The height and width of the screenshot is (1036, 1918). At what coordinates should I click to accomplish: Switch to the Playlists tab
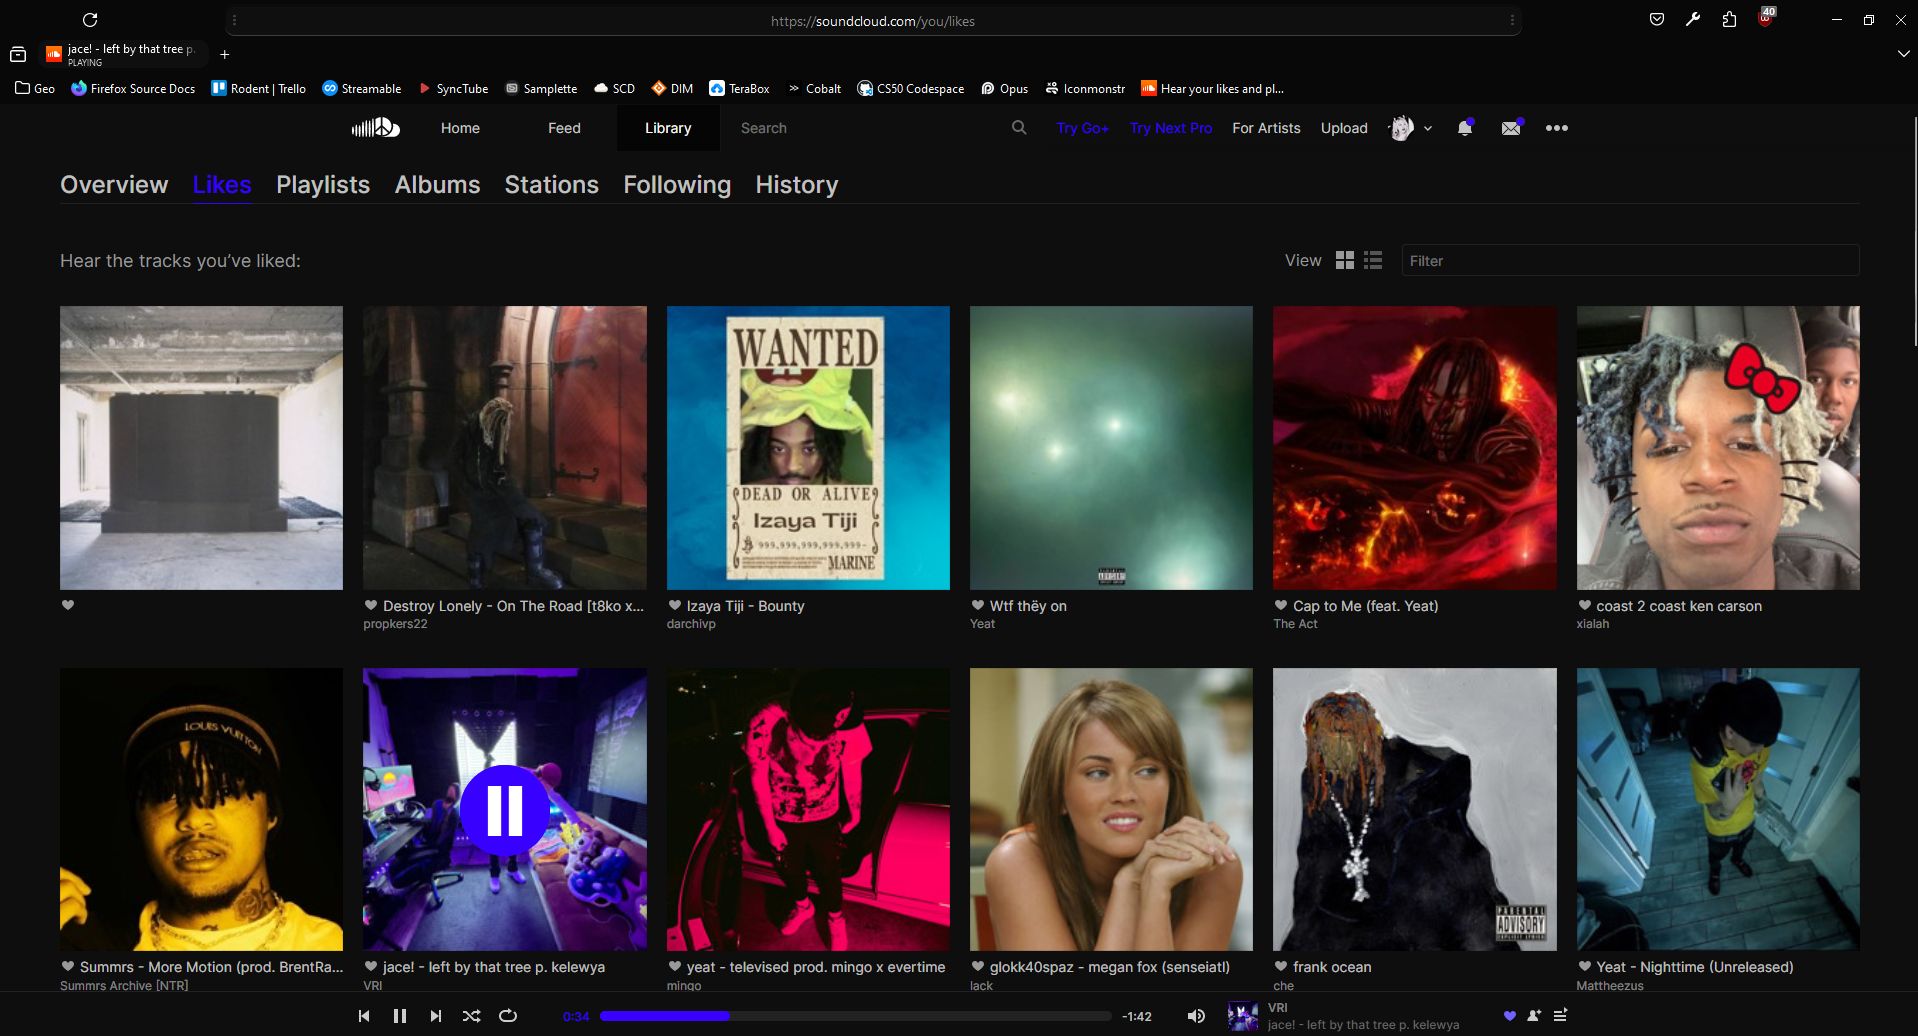(x=323, y=185)
